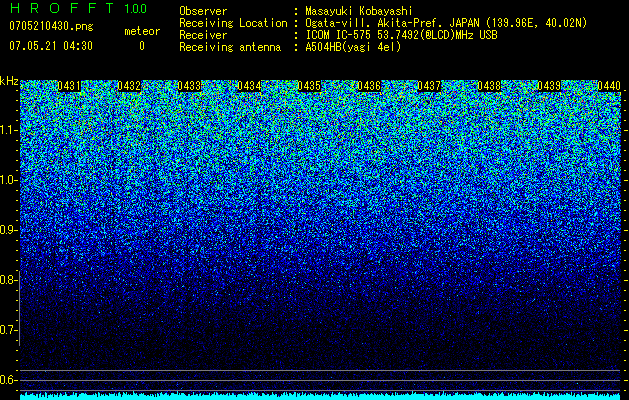Viewport: 629px width, 400px height.
Task: Click the HROFFT 1.0.0 title text
Action: 78,8
